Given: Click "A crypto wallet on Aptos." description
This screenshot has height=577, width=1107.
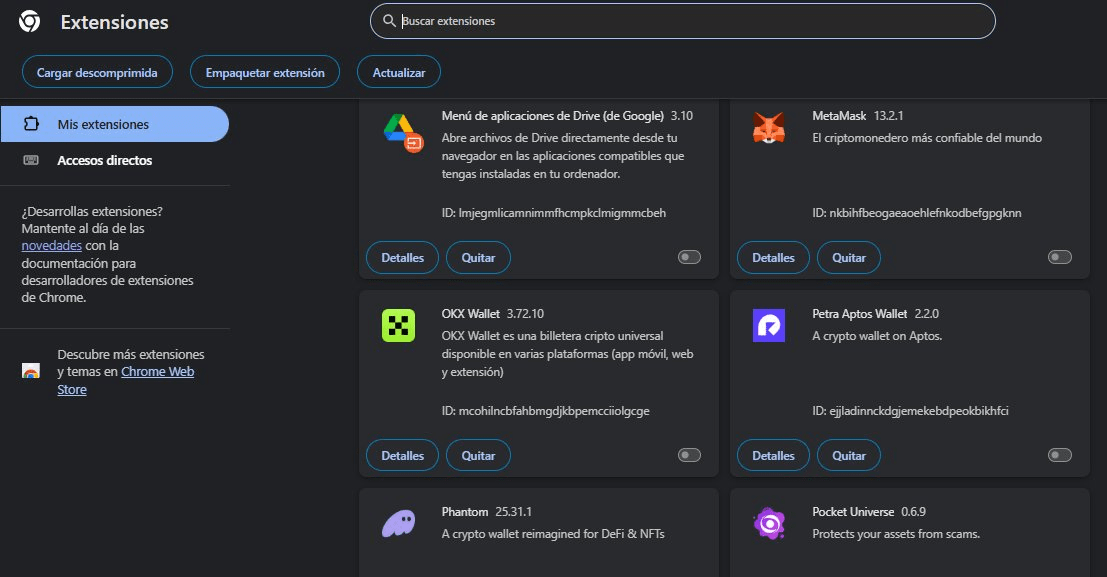Looking at the screenshot, I should point(877,336).
